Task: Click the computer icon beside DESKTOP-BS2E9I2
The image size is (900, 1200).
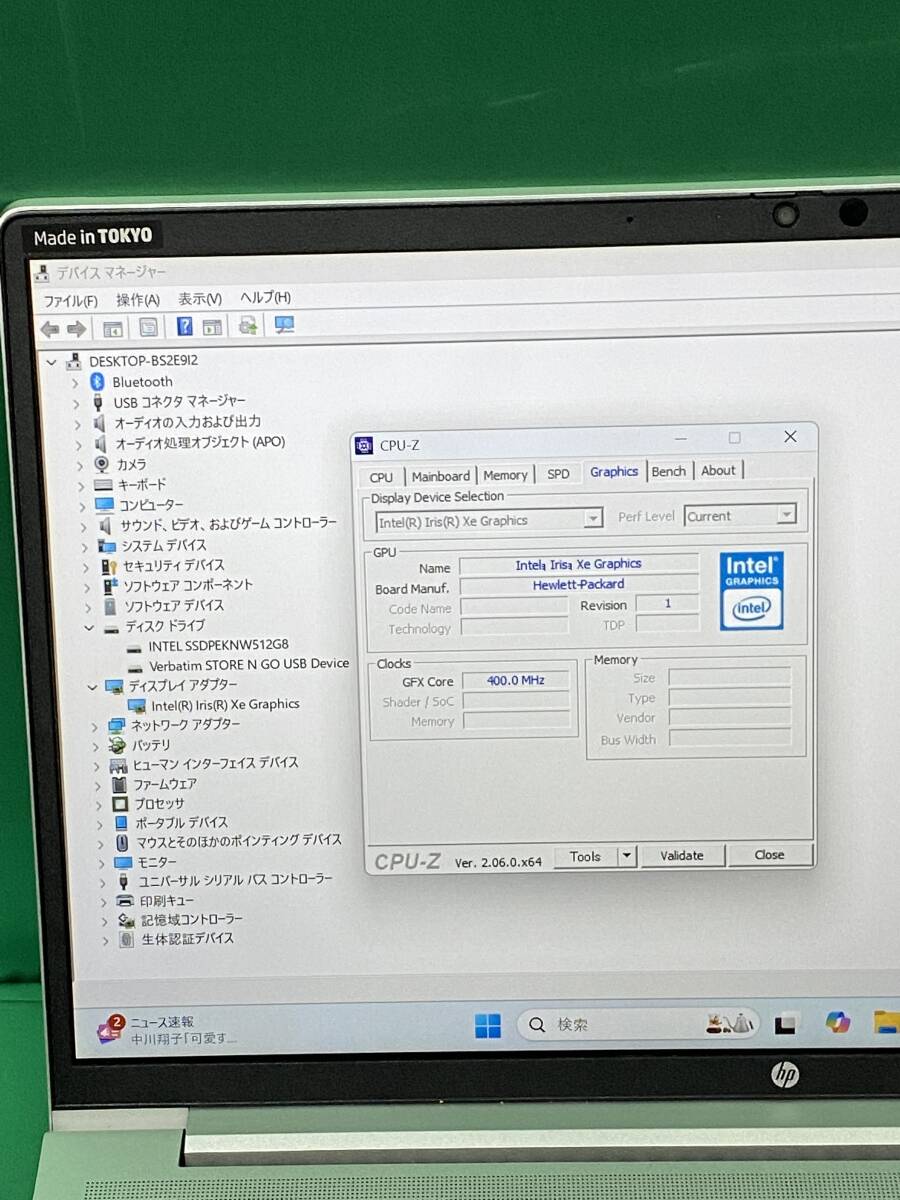Action: 74,361
